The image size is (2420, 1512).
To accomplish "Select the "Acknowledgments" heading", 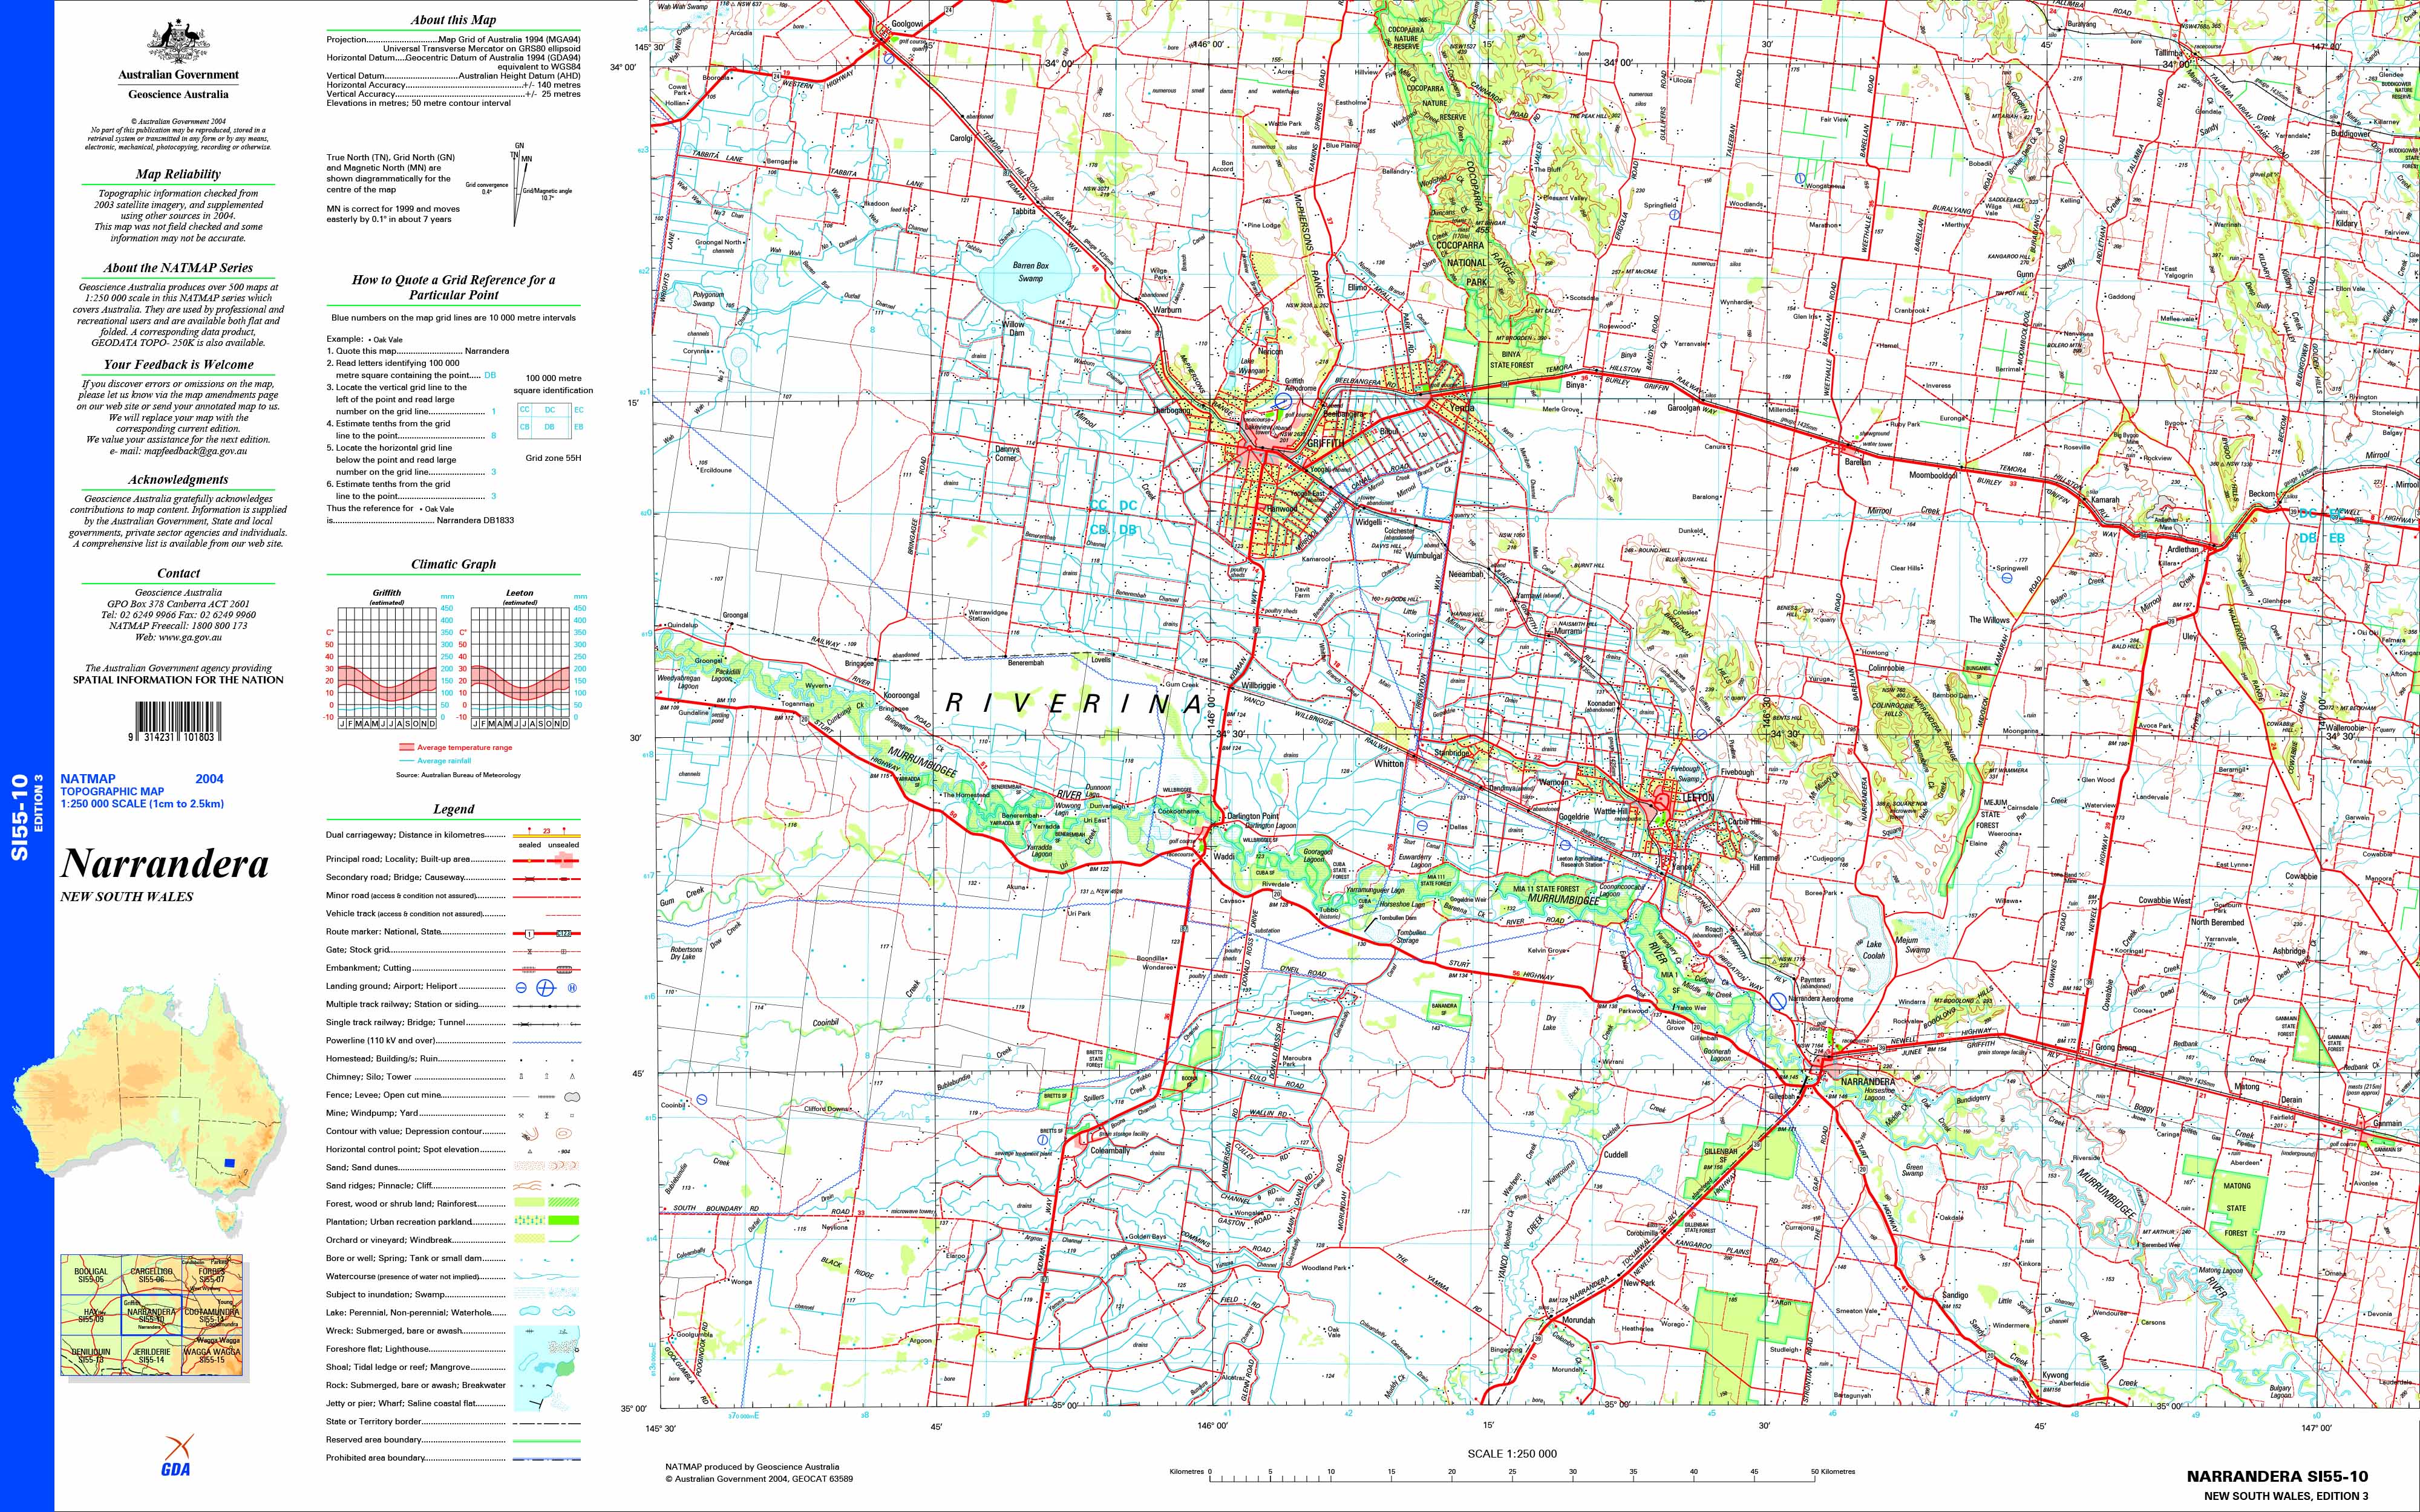I will pos(178,480).
